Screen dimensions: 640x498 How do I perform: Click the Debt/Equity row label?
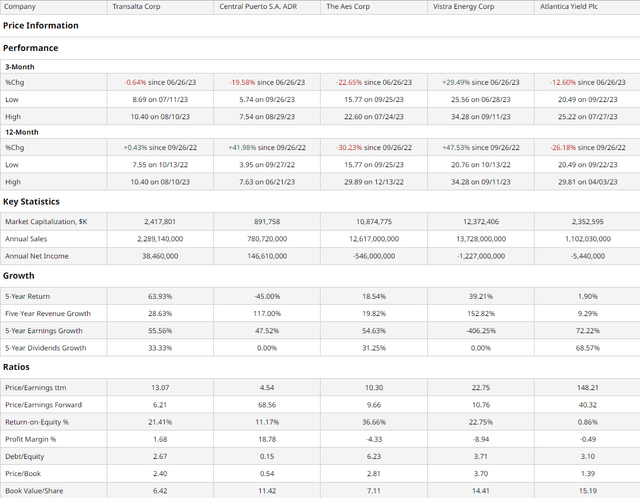pyautogui.click(x=24, y=456)
